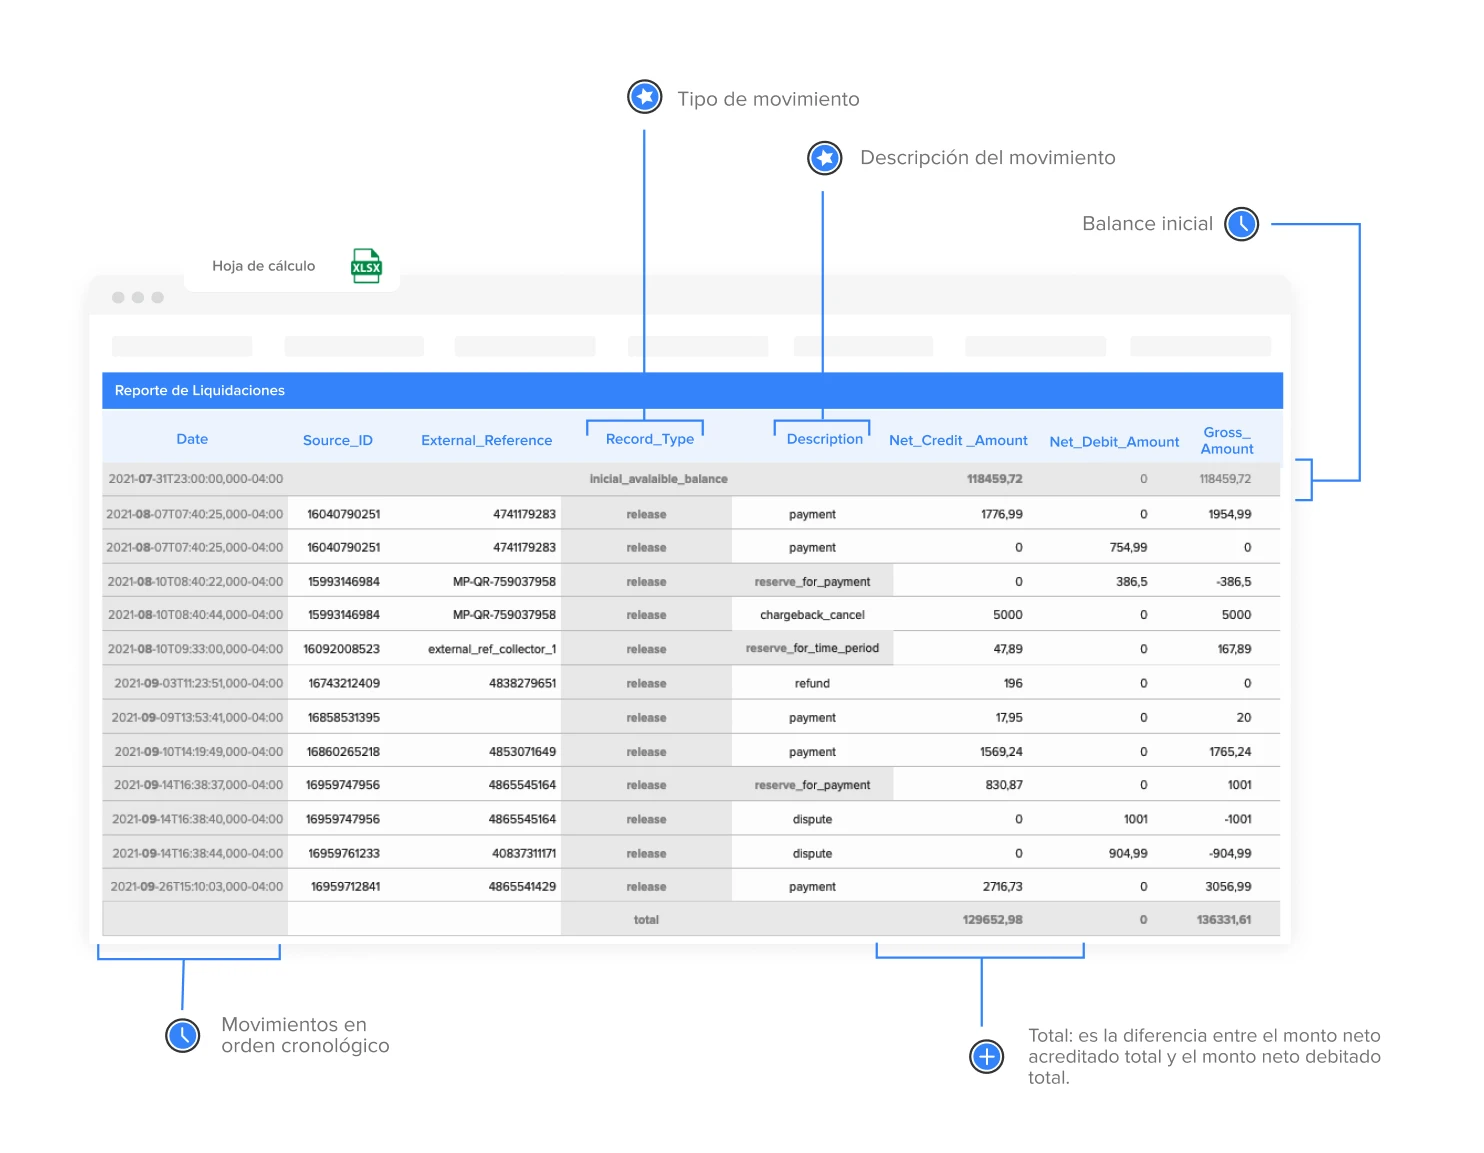1484x1153 pixels.
Task: Select the 47,89 net credit cell
Action: [1008, 649]
